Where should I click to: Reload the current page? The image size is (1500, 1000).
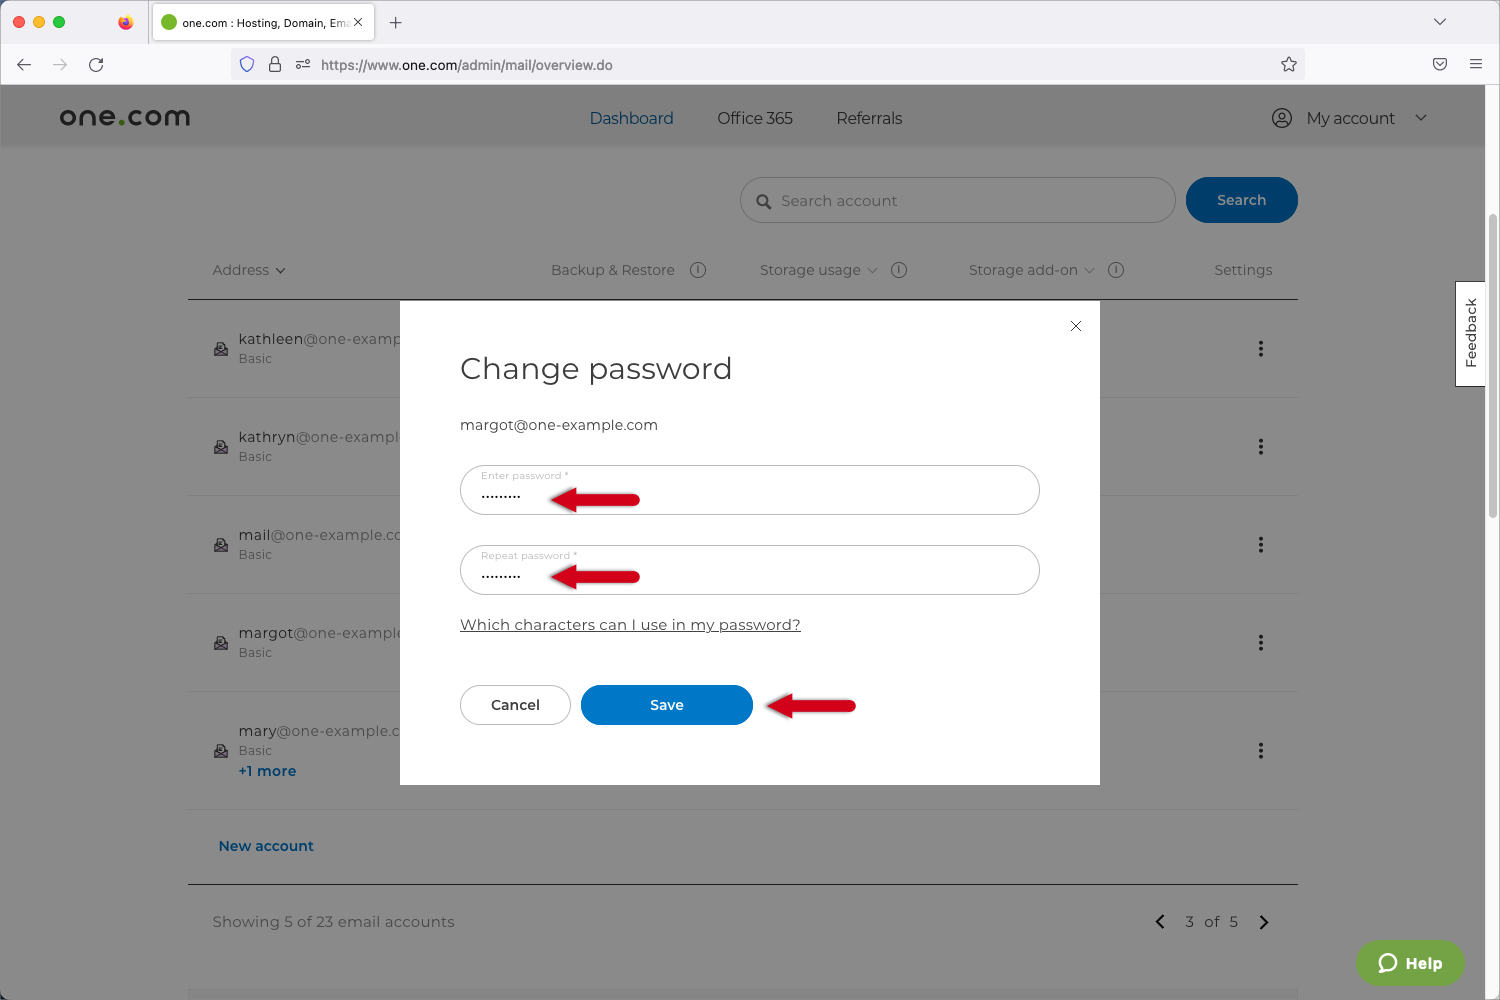(96, 64)
